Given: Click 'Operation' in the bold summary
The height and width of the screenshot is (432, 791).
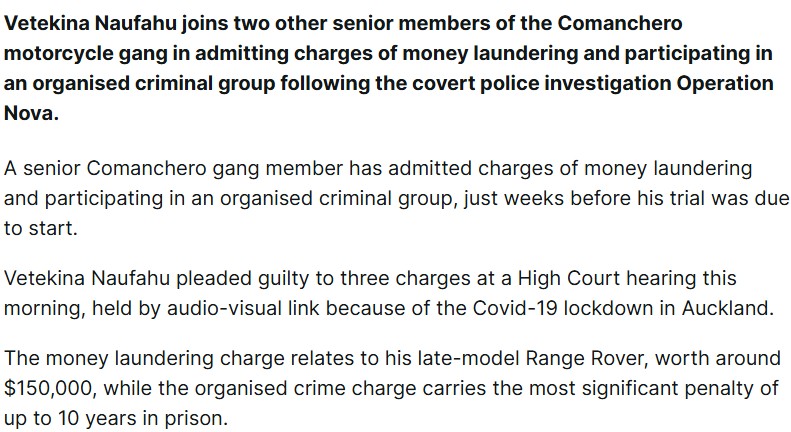Looking at the screenshot, I should click(x=724, y=83).
